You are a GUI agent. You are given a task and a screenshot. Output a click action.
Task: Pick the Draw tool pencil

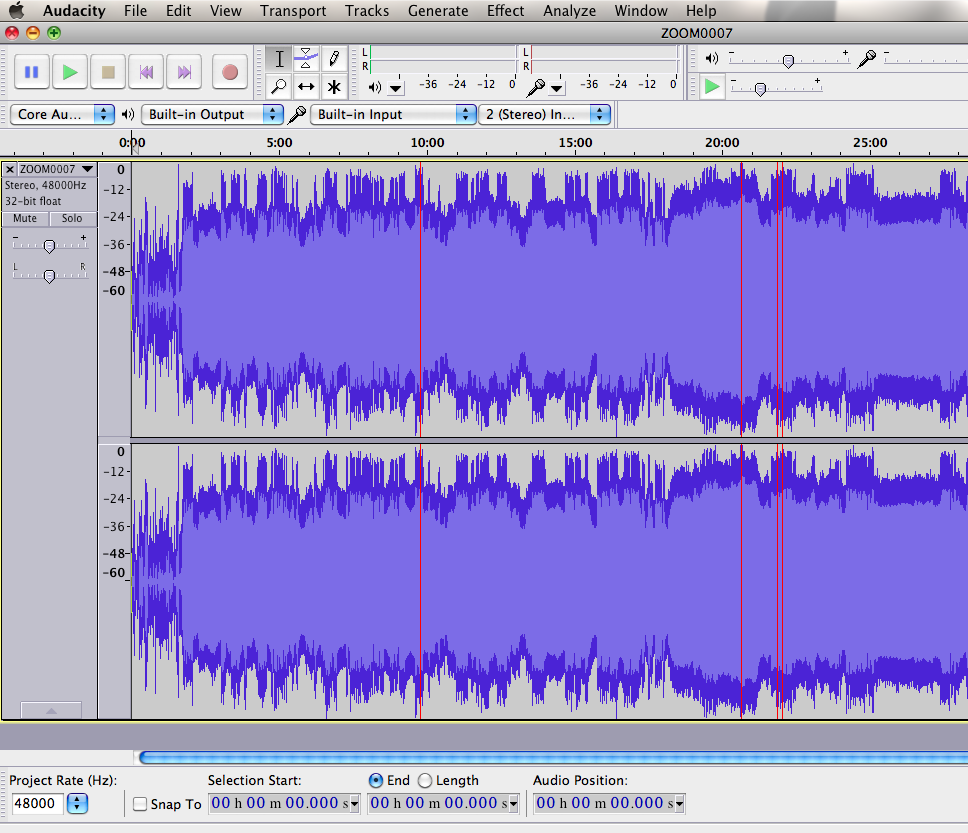[334, 57]
